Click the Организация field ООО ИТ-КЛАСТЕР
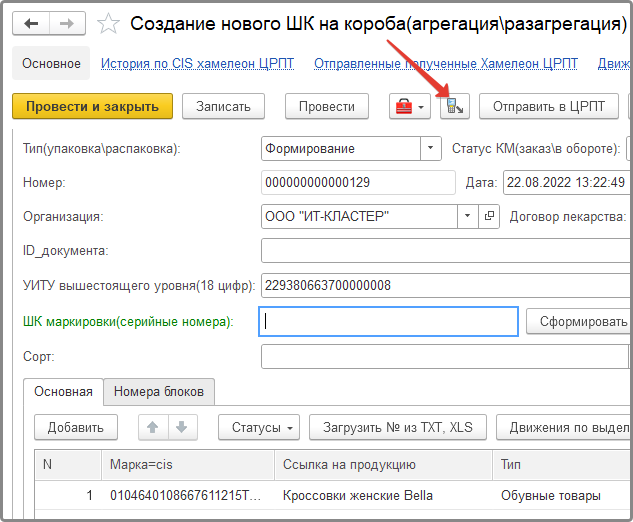The height and width of the screenshot is (522, 633). [359, 216]
